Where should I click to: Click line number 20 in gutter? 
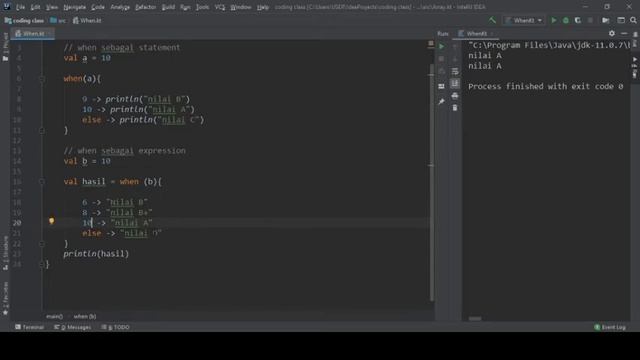17,223
